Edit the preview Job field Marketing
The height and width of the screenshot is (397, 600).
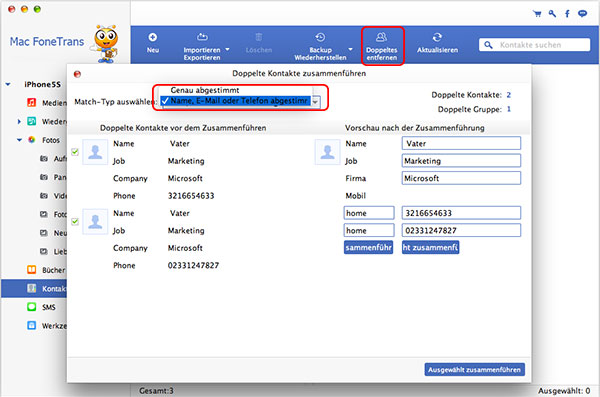[461, 161]
